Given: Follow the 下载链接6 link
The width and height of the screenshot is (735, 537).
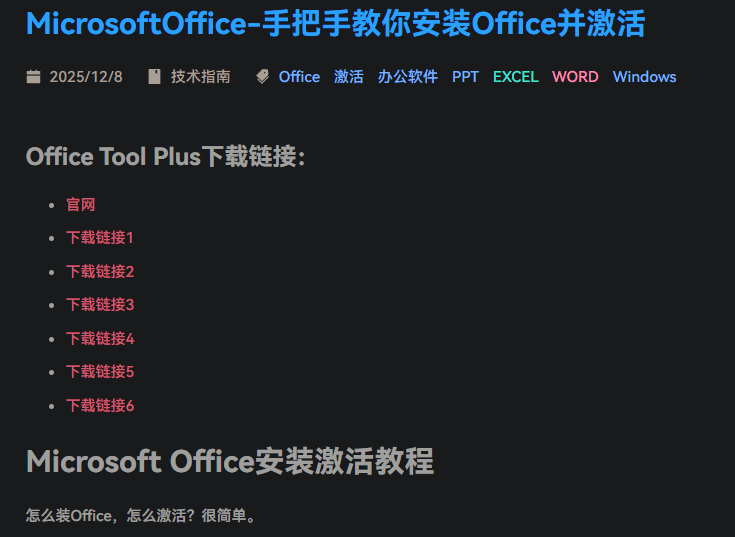Looking at the screenshot, I should point(100,406).
